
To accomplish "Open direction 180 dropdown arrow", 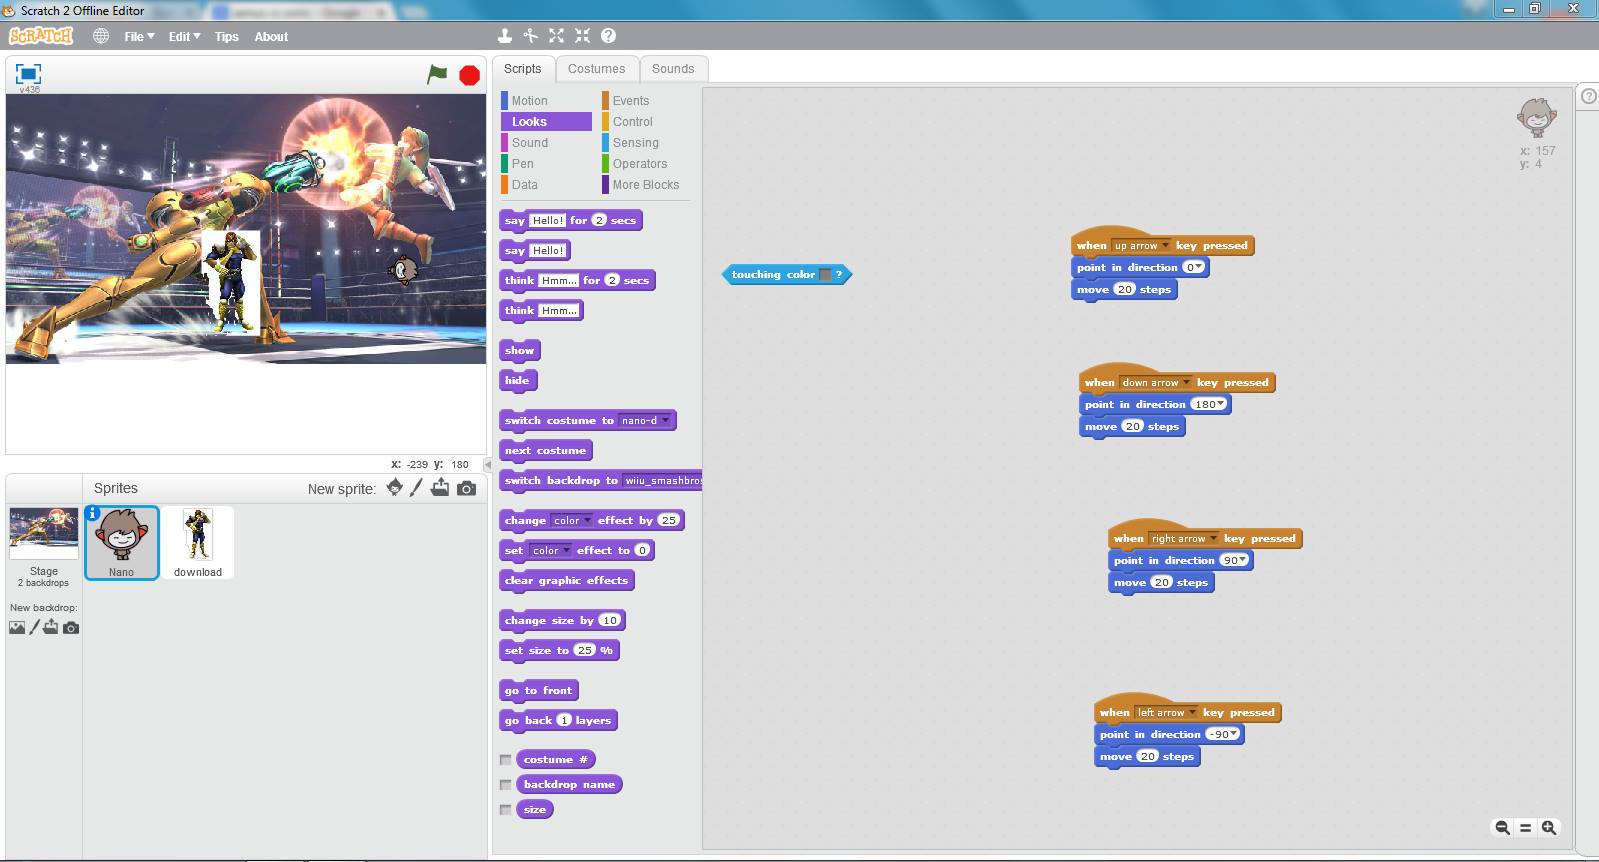I will coord(1220,405).
